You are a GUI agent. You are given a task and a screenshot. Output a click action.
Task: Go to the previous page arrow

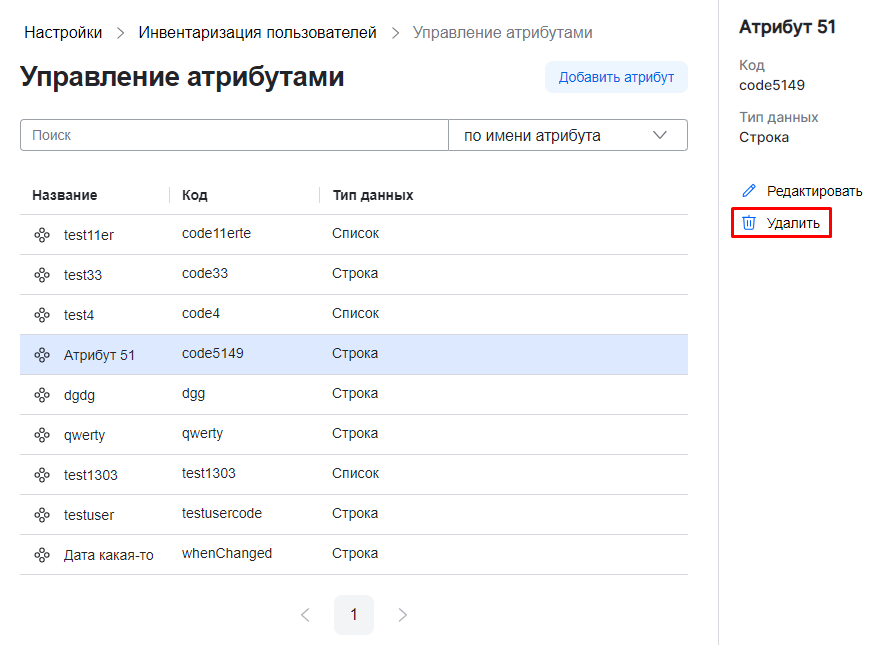coord(305,615)
